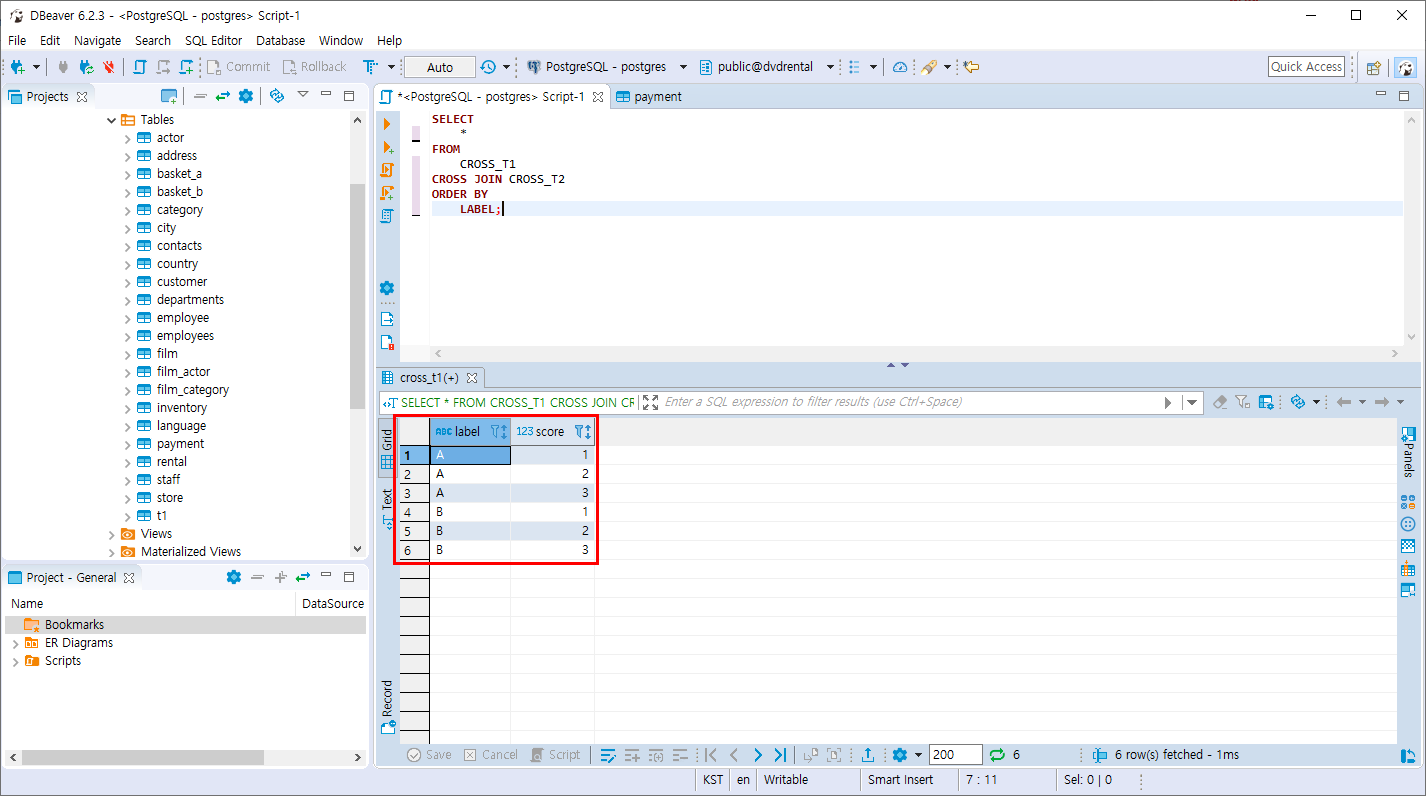Click the bottom-left horizontal scrollbar

coord(142,758)
